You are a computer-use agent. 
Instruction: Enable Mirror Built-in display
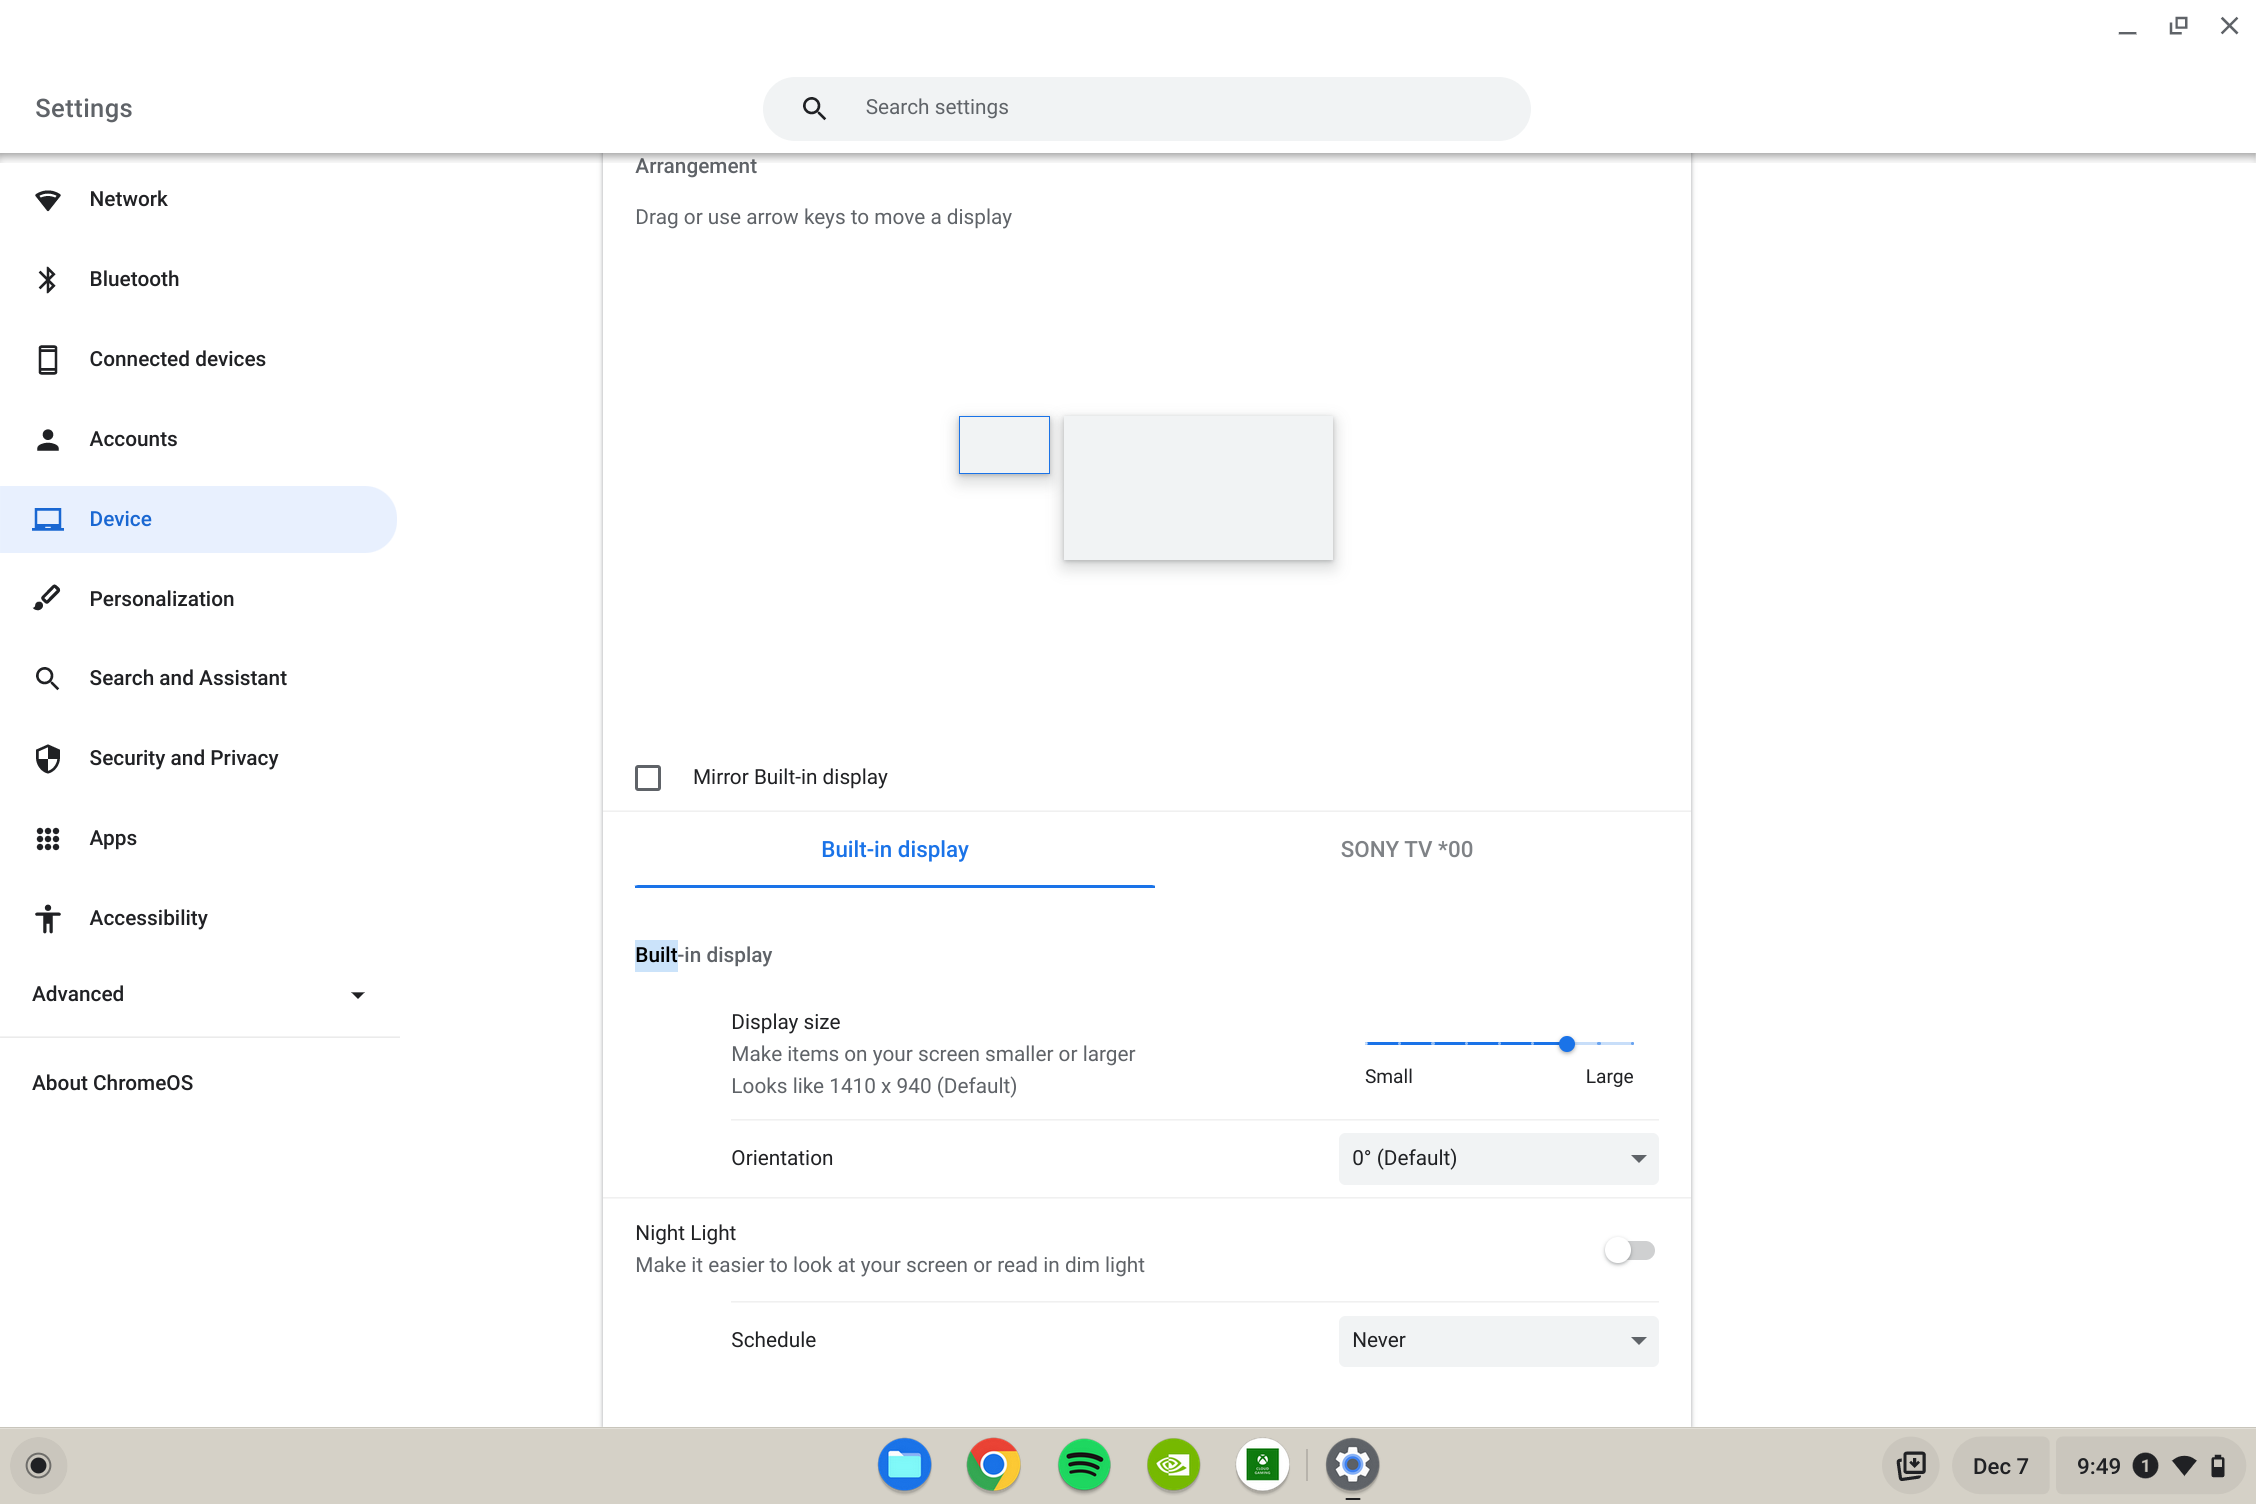pos(648,777)
